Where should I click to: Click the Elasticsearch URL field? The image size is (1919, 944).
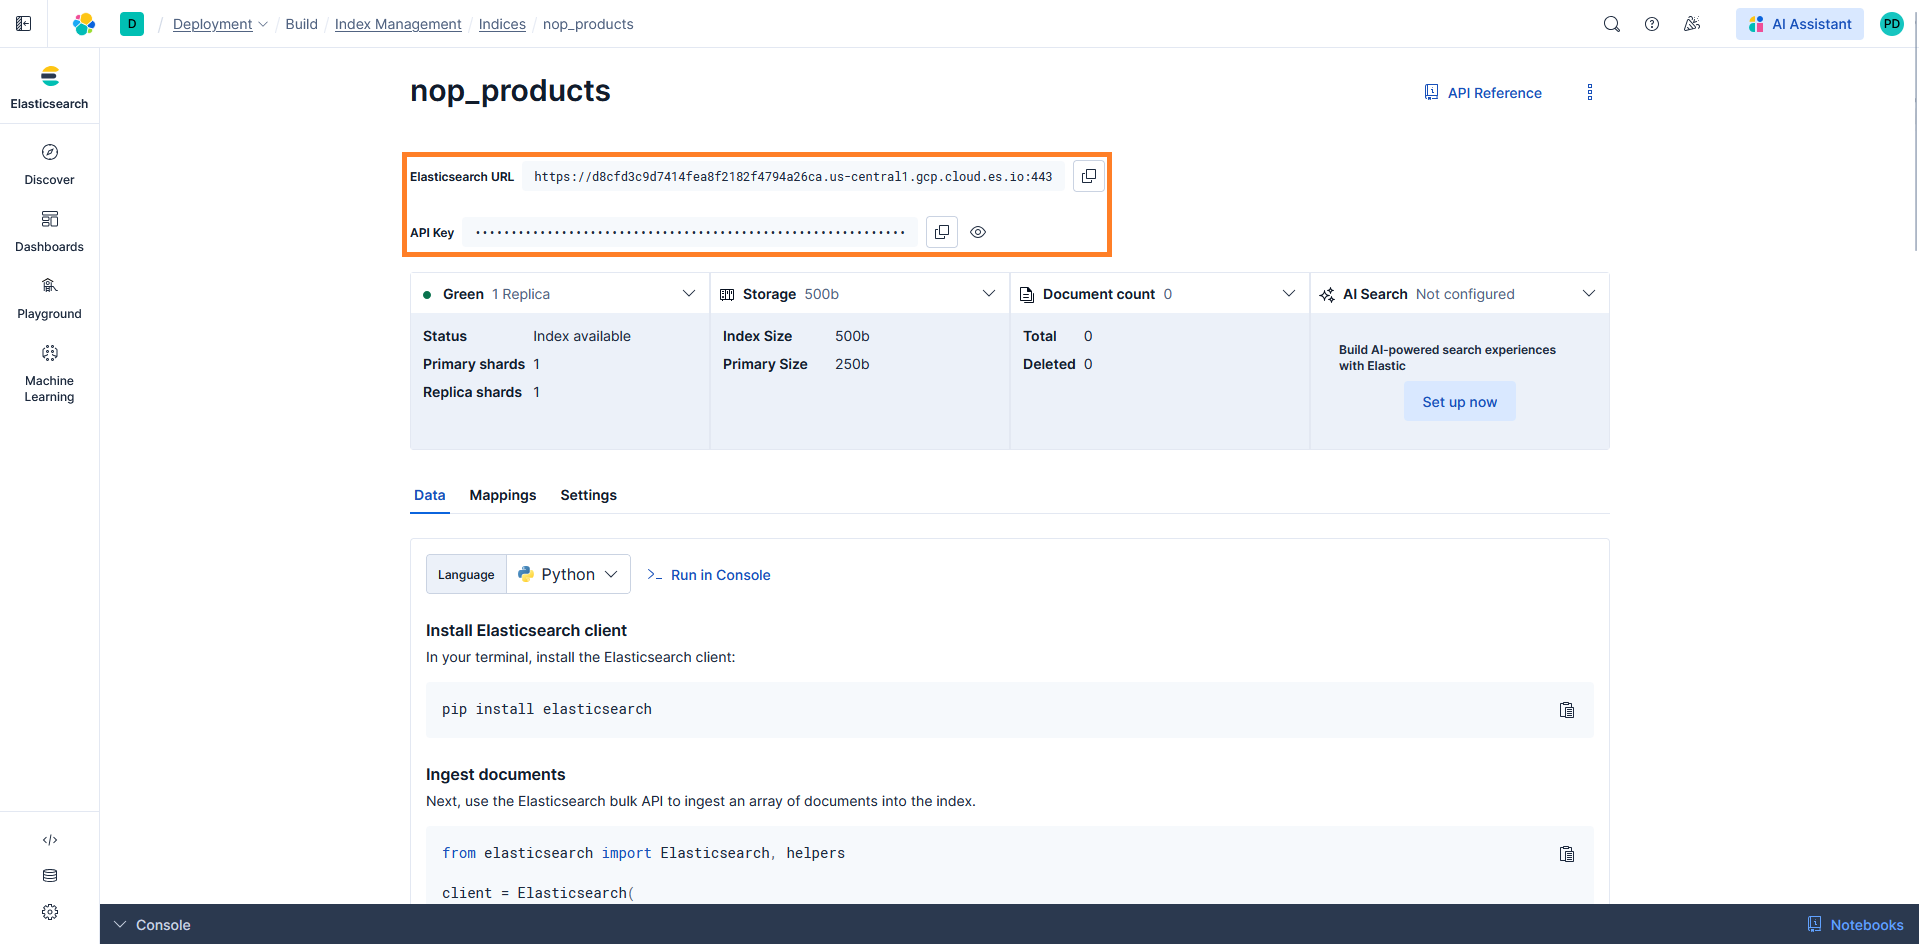(792, 177)
